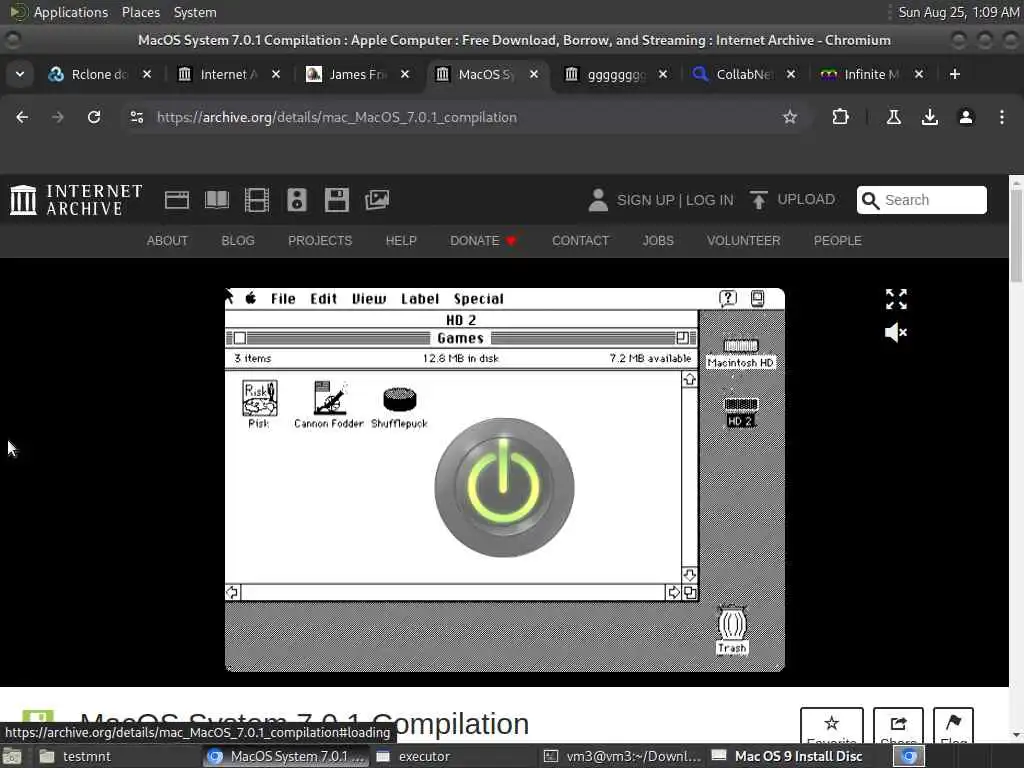Focus the Internet Archive search field
The image size is (1024, 768).
click(x=921, y=200)
